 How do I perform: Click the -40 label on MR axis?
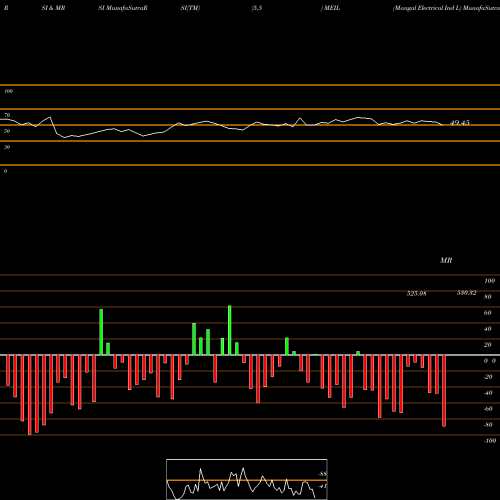tap(488, 393)
